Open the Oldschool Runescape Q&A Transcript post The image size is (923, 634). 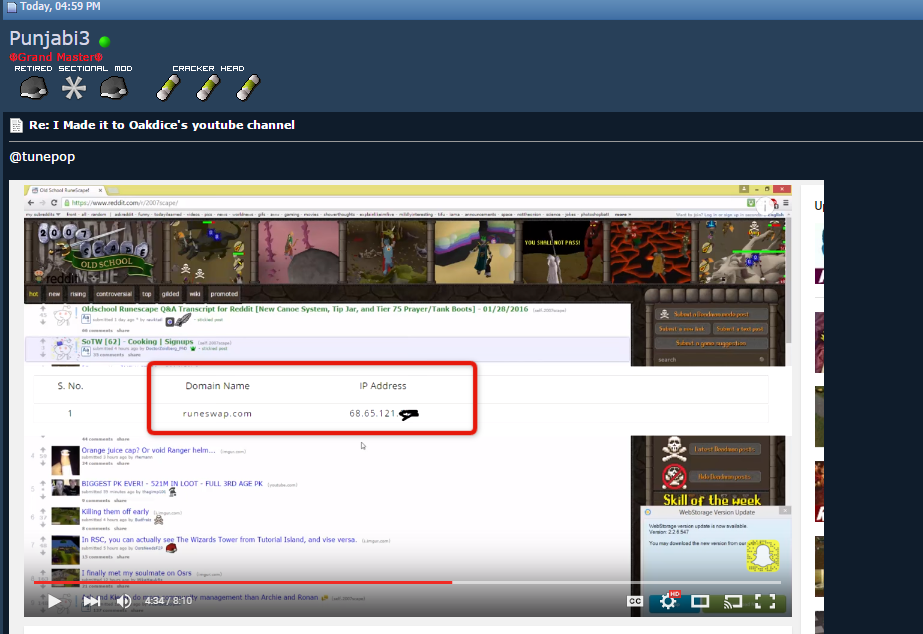point(305,309)
